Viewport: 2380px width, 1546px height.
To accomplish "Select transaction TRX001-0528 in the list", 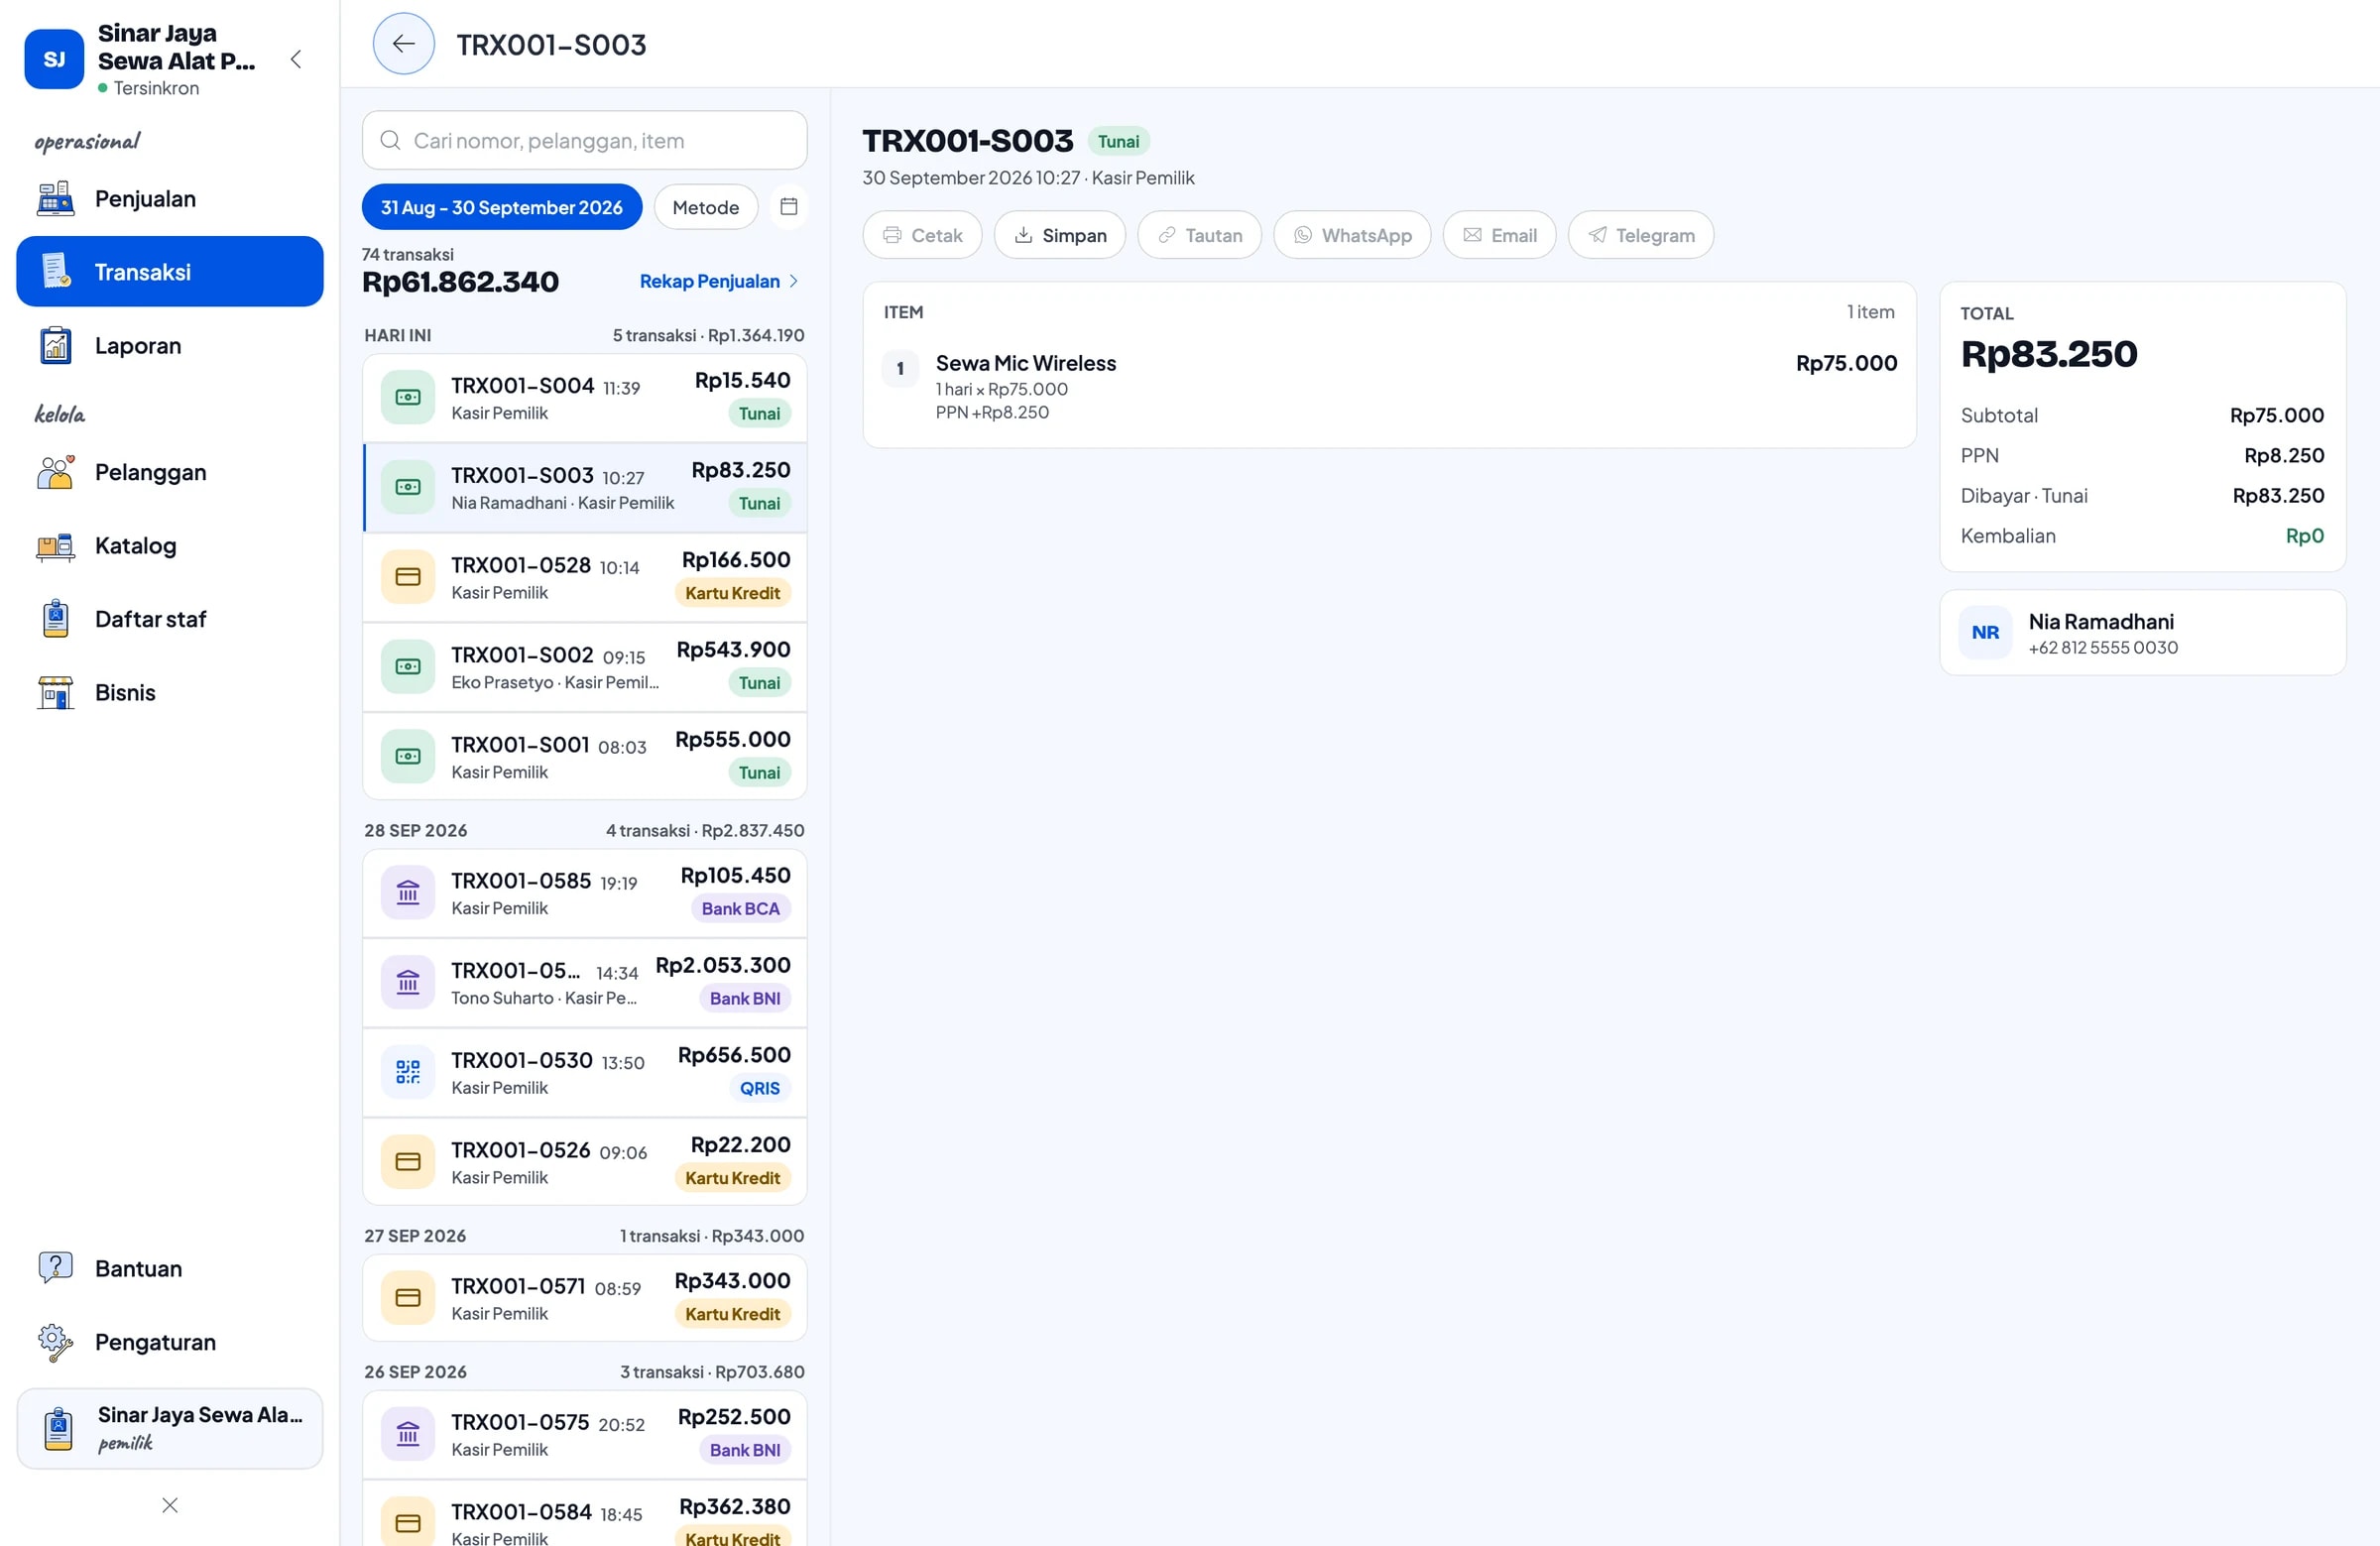I will click(584, 577).
